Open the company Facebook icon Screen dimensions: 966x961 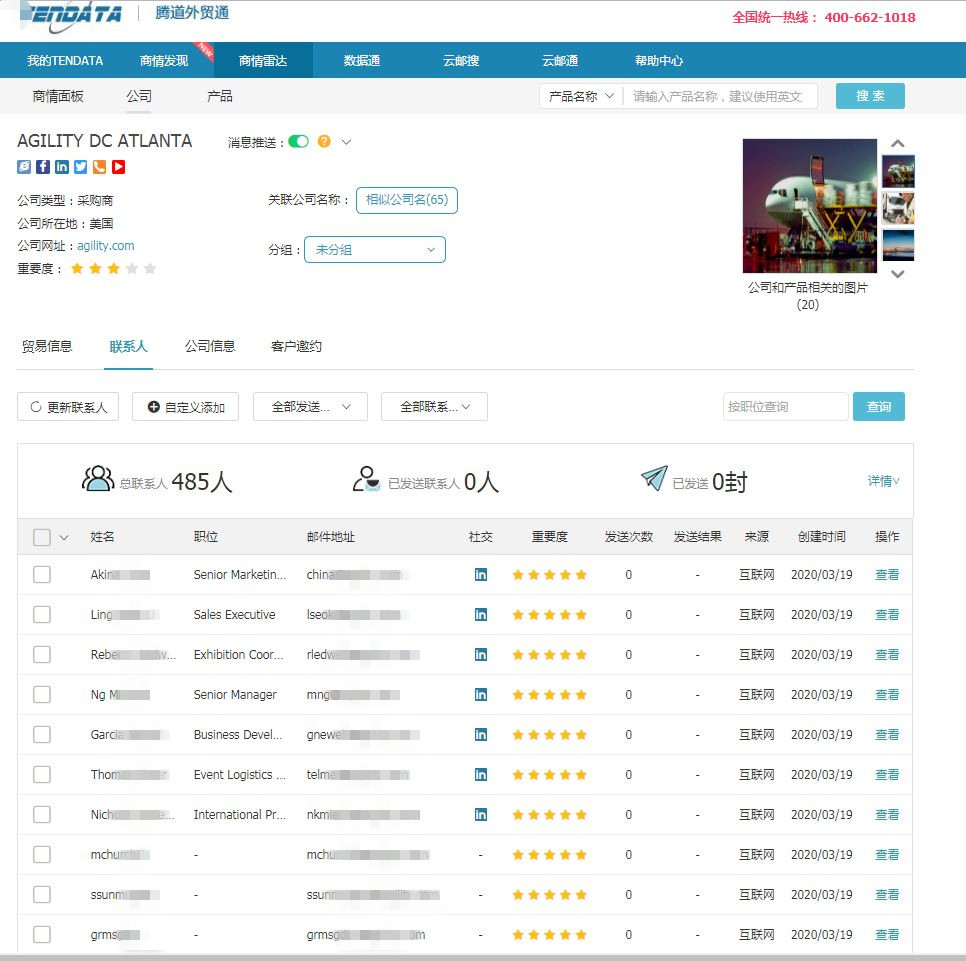pyautogui.click(x=43, y=166)
